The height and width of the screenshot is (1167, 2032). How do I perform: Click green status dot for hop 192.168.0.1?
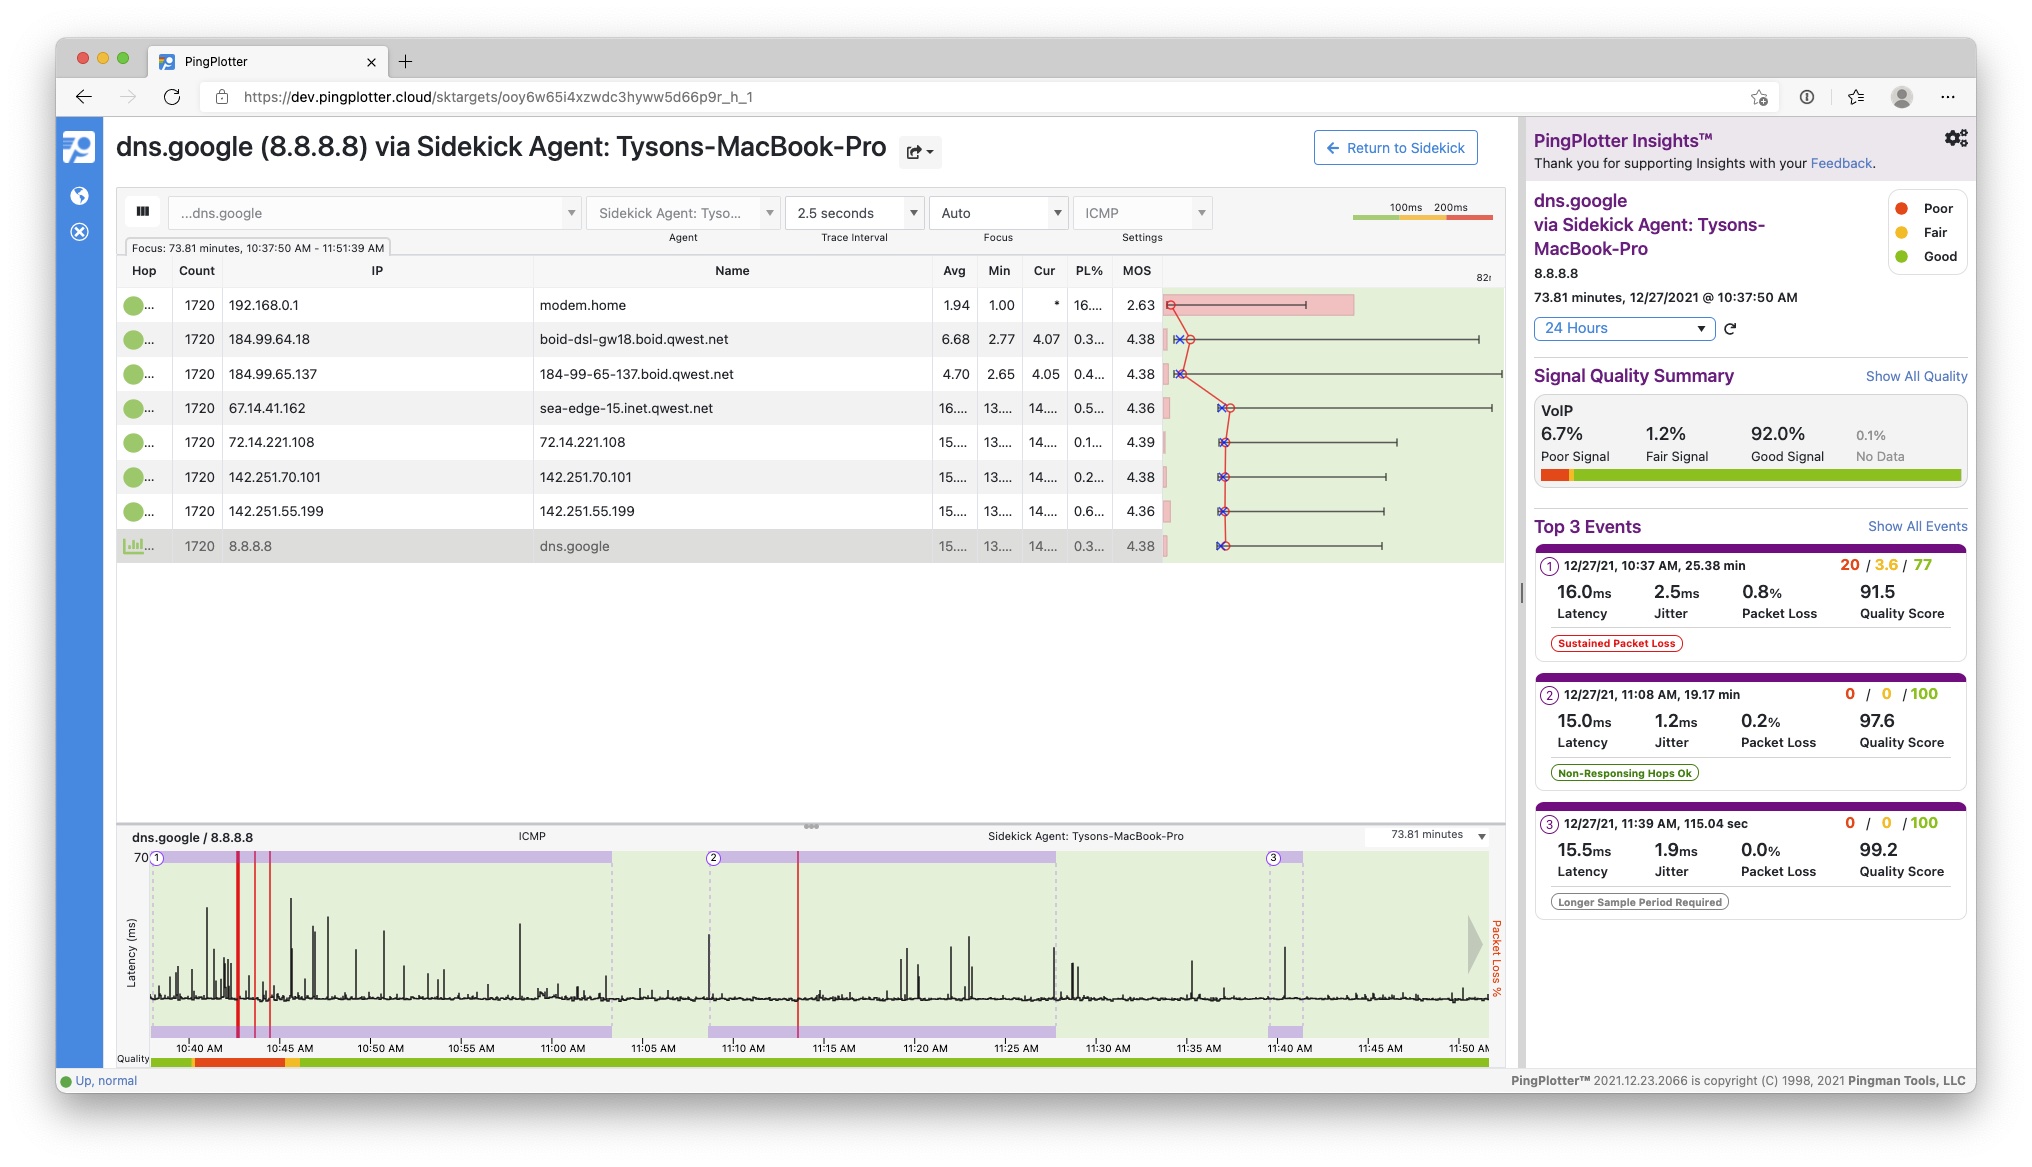(133, 306)
